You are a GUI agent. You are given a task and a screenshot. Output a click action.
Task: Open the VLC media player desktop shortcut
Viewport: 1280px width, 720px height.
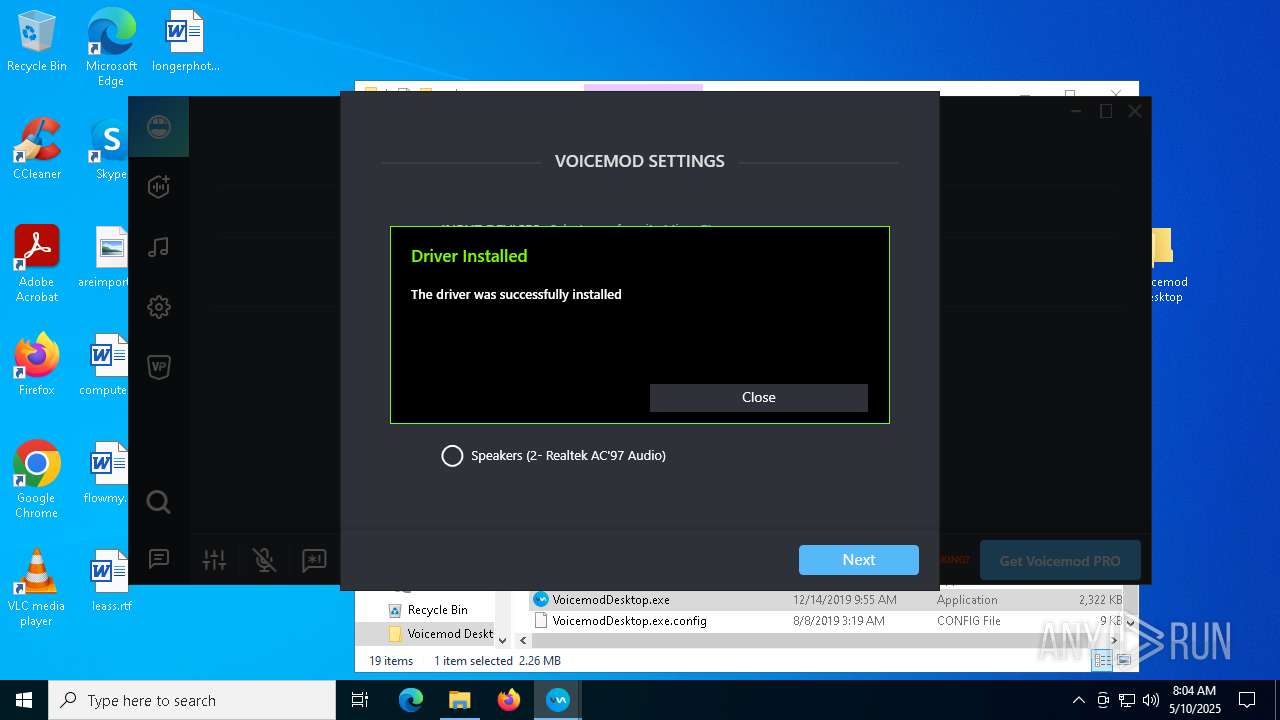coord(37,587)
